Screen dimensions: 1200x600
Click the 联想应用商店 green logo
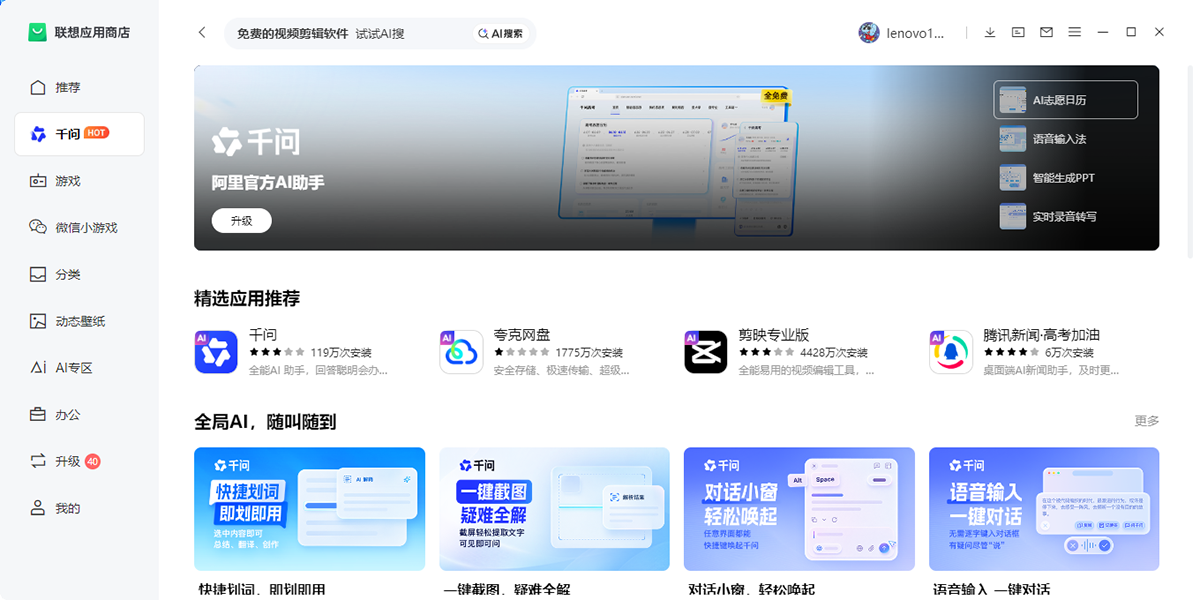pos(37,32)
